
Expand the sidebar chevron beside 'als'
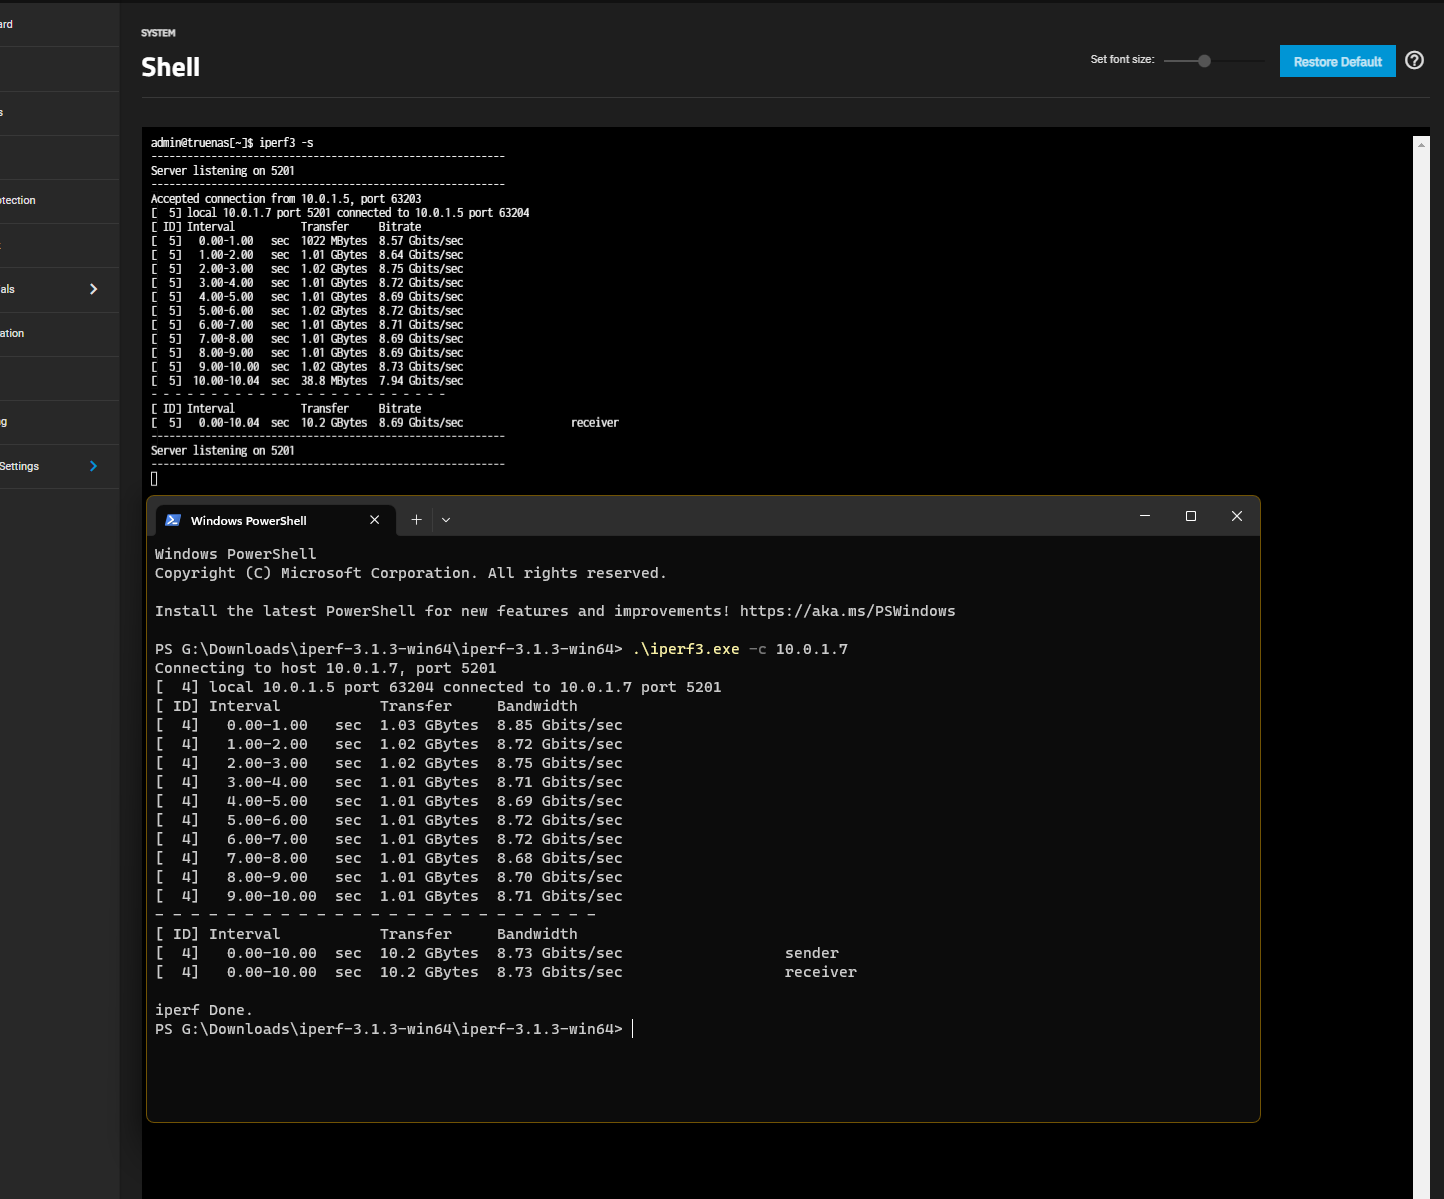point(94,289)
